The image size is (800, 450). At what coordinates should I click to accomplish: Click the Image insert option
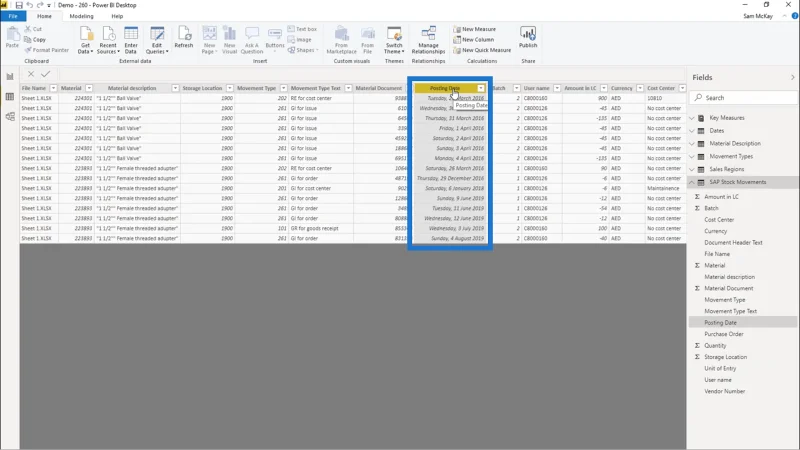pos(299,39)
